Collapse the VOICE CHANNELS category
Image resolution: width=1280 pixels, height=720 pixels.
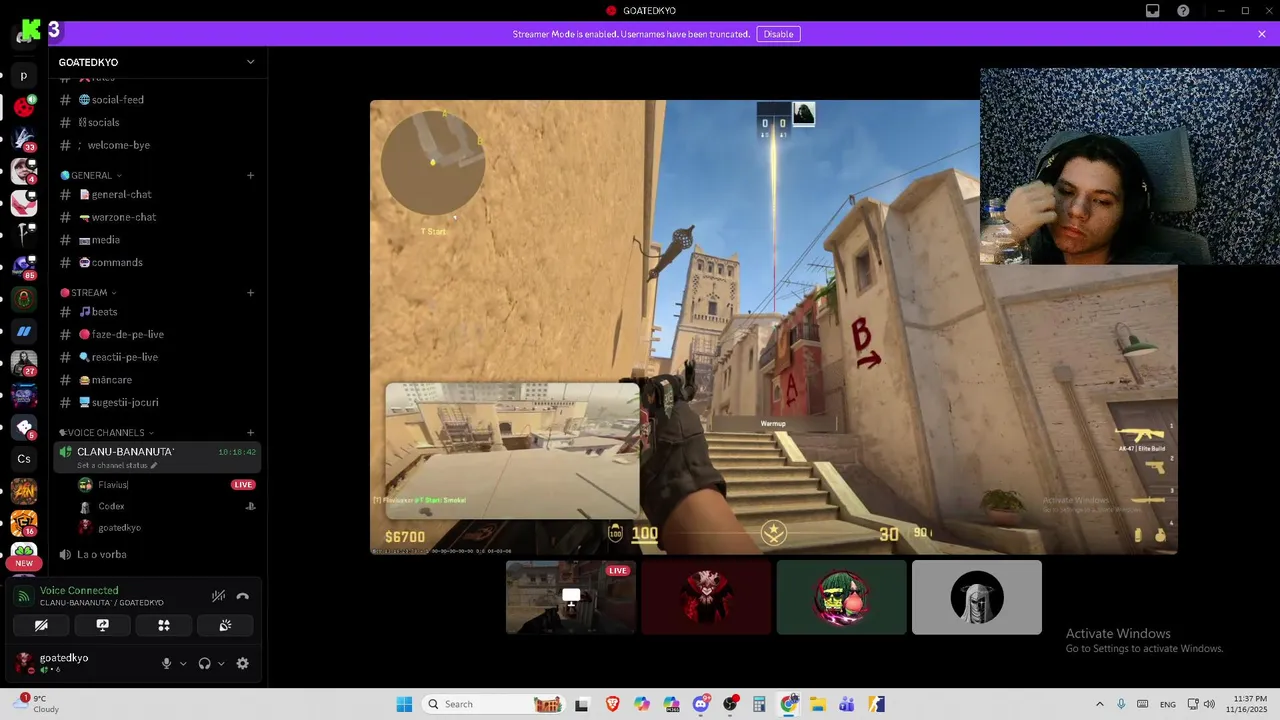point(106,433)
